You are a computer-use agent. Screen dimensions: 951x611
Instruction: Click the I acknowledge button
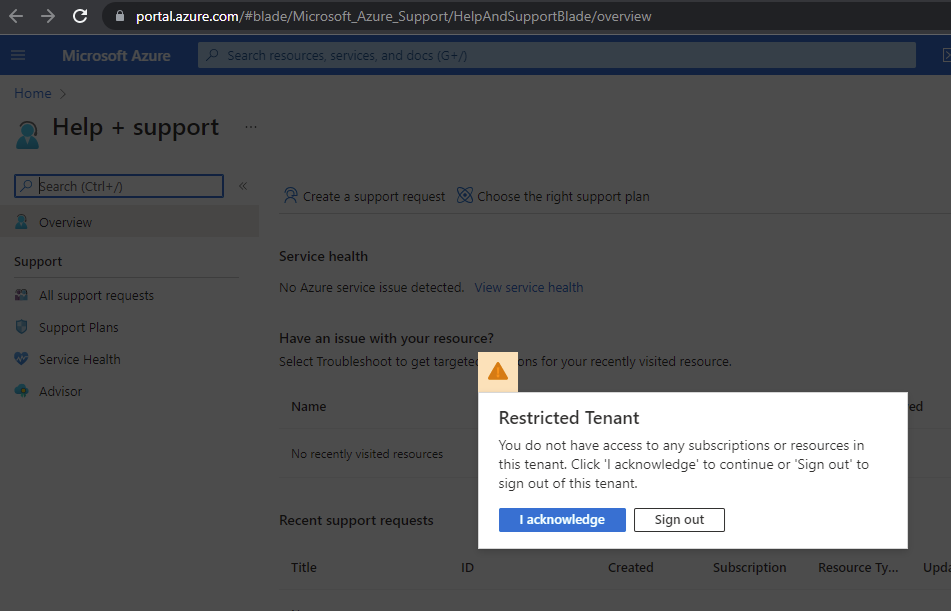click(562, 519)
